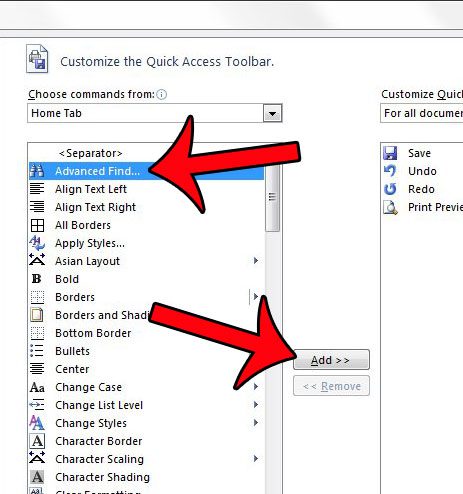Select Print Preview in the toolbar list
Screen dimensions: 463x494
pyautogui.click(x=435, y=207)
